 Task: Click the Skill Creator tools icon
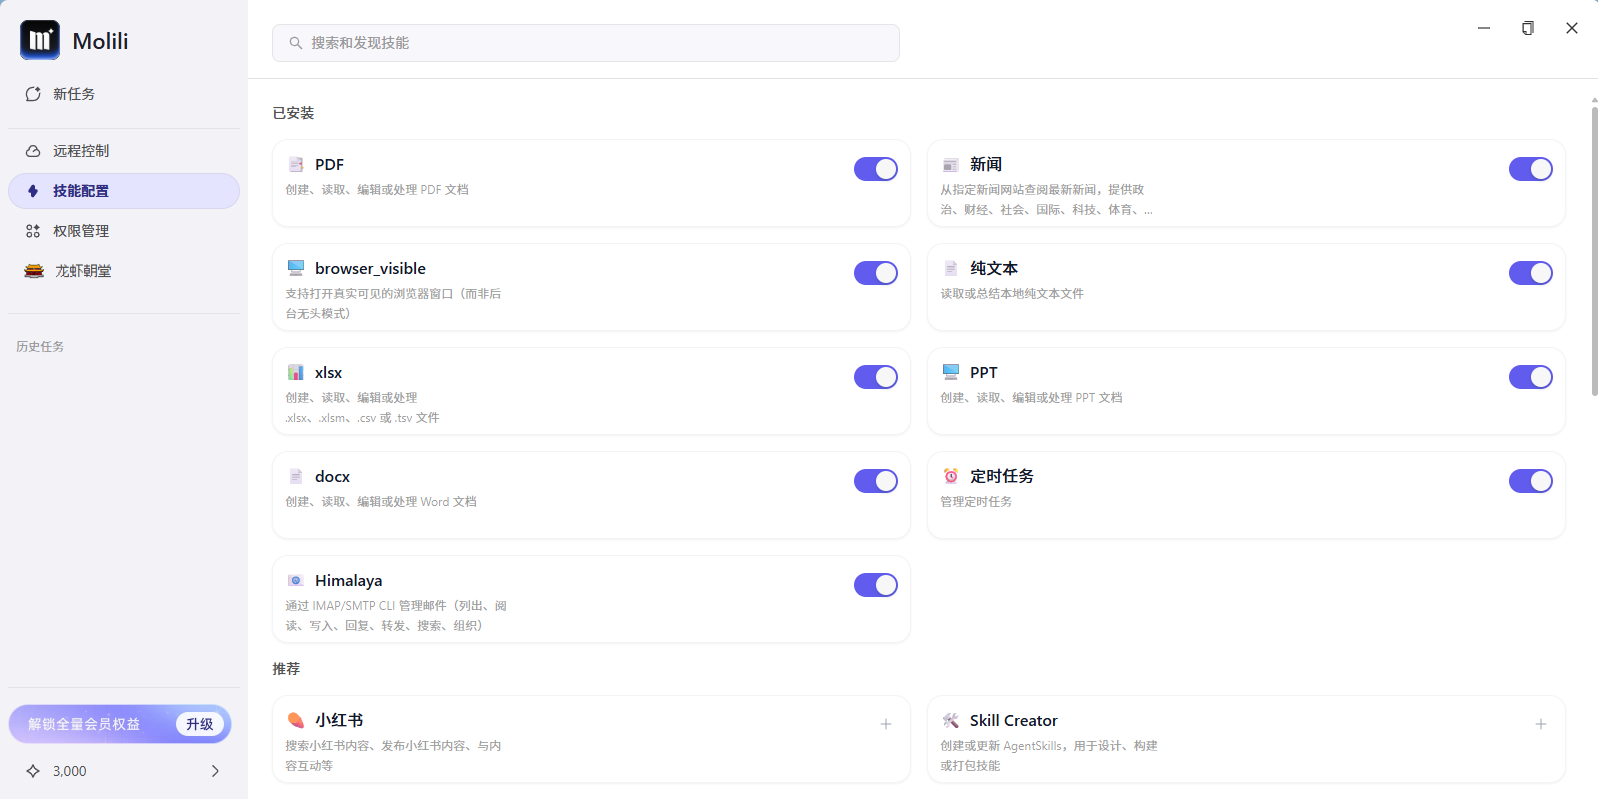pyautogui.click(x=951, y=720)
